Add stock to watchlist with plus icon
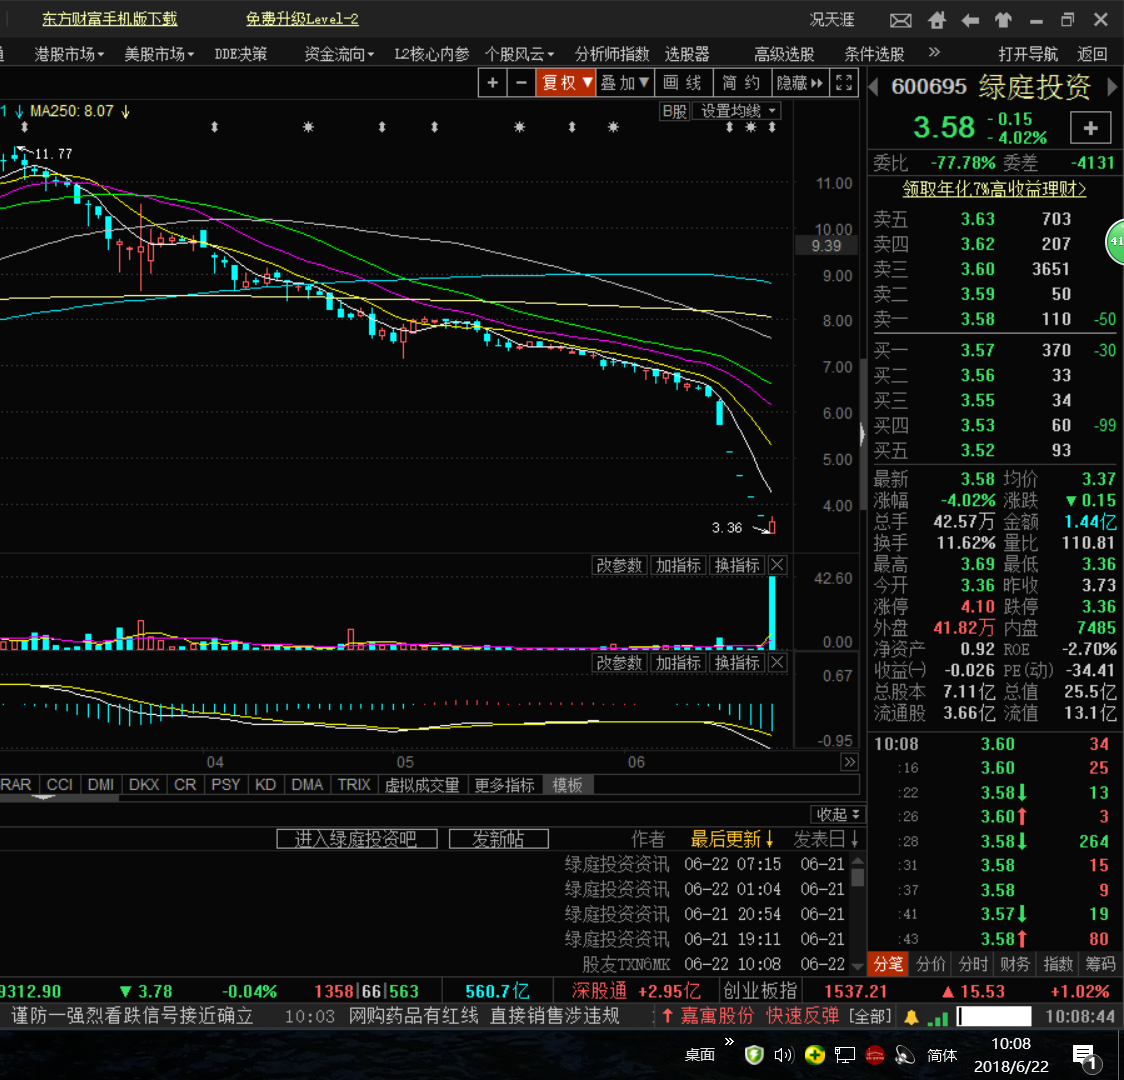 (1090, 128)
